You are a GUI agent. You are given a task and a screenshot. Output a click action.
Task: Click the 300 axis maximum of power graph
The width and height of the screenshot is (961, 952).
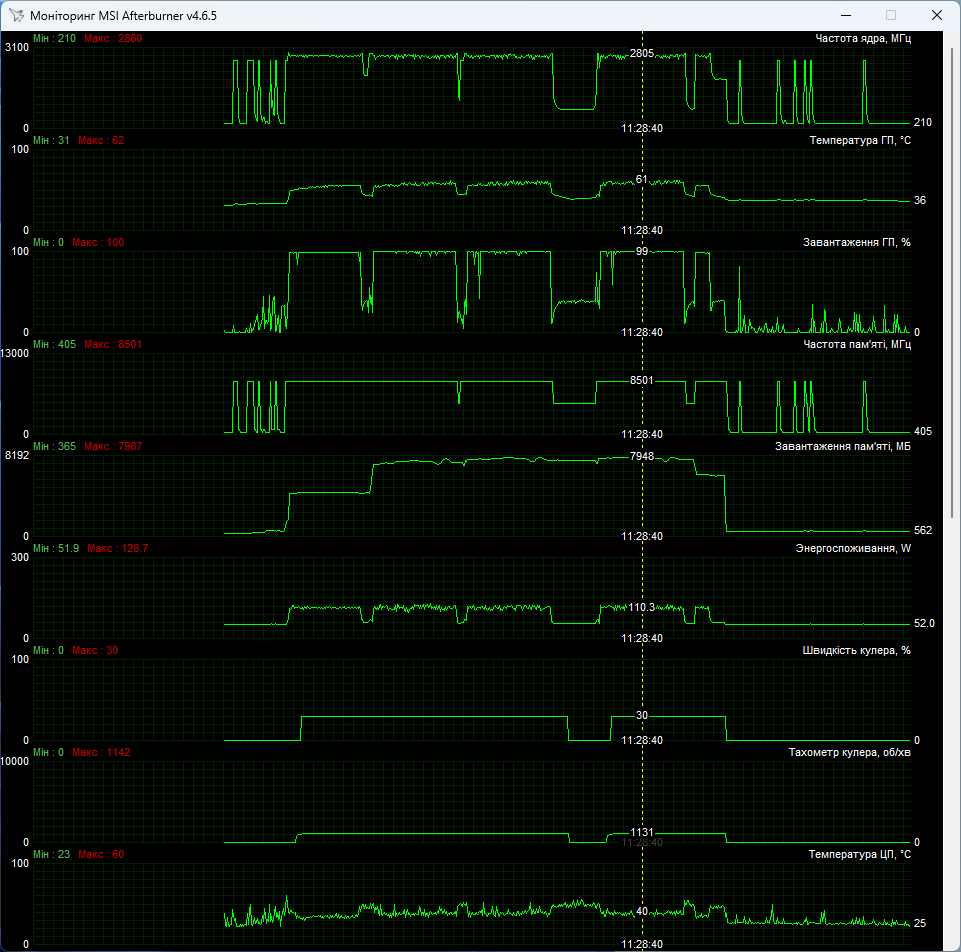pyautogui.click(x=20, y=557)
